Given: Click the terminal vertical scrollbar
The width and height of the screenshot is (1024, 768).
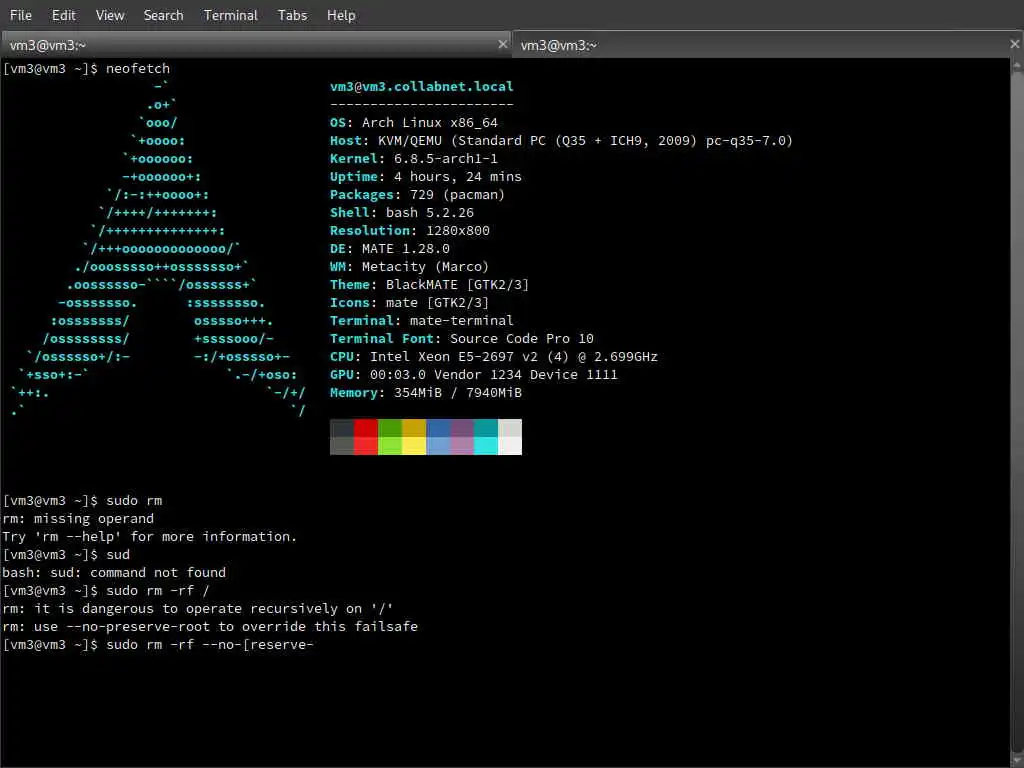Looking at the screenshot, I should tap(1017, 413).
